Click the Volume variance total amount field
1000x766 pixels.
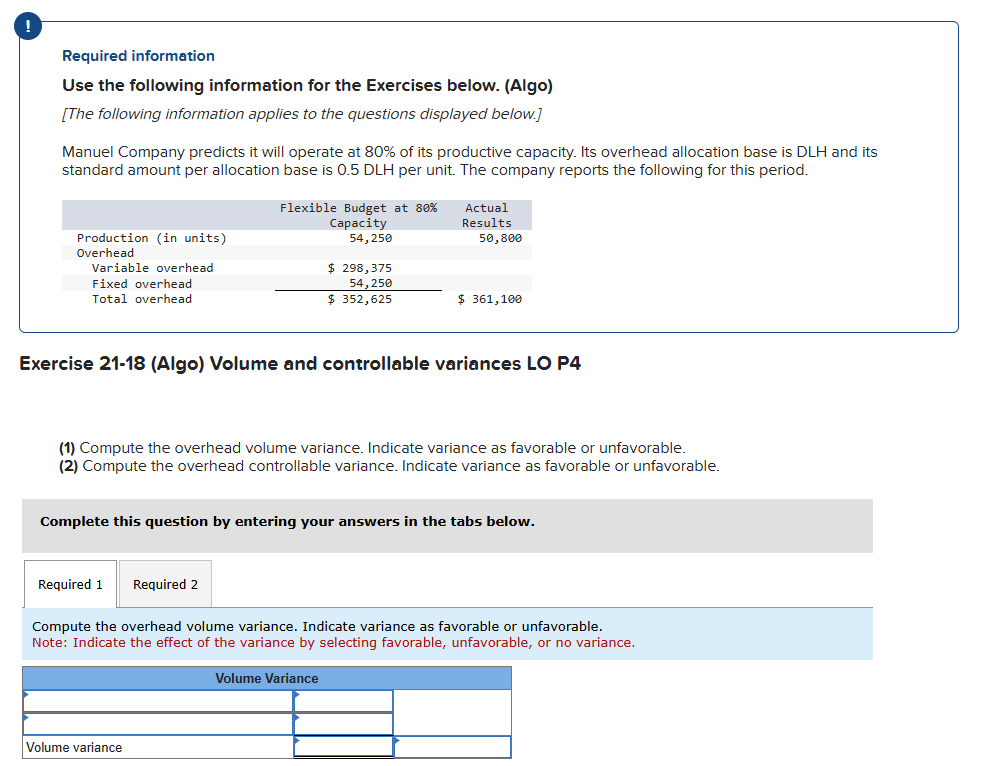pos(343,746)
